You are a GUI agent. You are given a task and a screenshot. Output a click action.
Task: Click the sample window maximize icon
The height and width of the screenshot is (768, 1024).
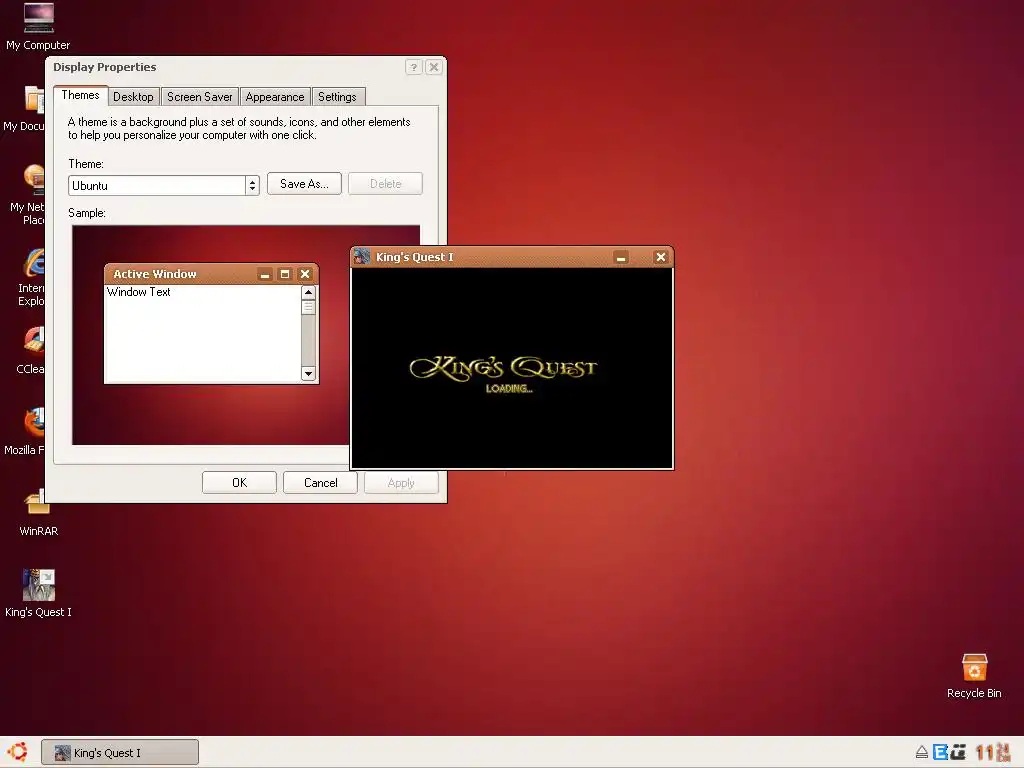(285, 274)
